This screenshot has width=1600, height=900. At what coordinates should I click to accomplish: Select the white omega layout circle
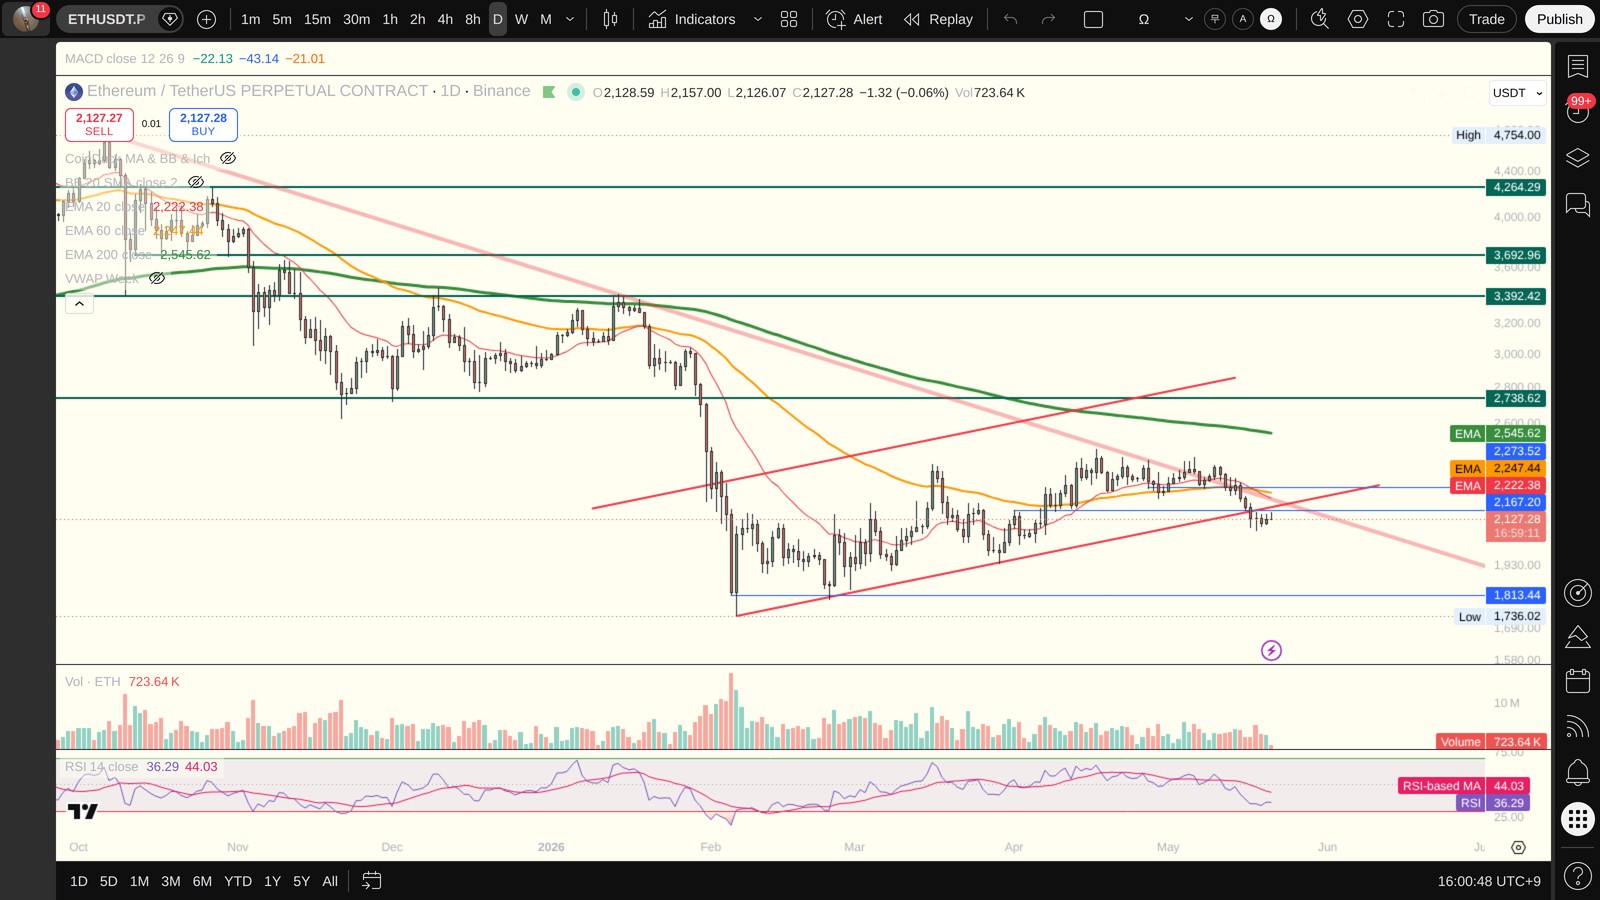coord(1271,19)
